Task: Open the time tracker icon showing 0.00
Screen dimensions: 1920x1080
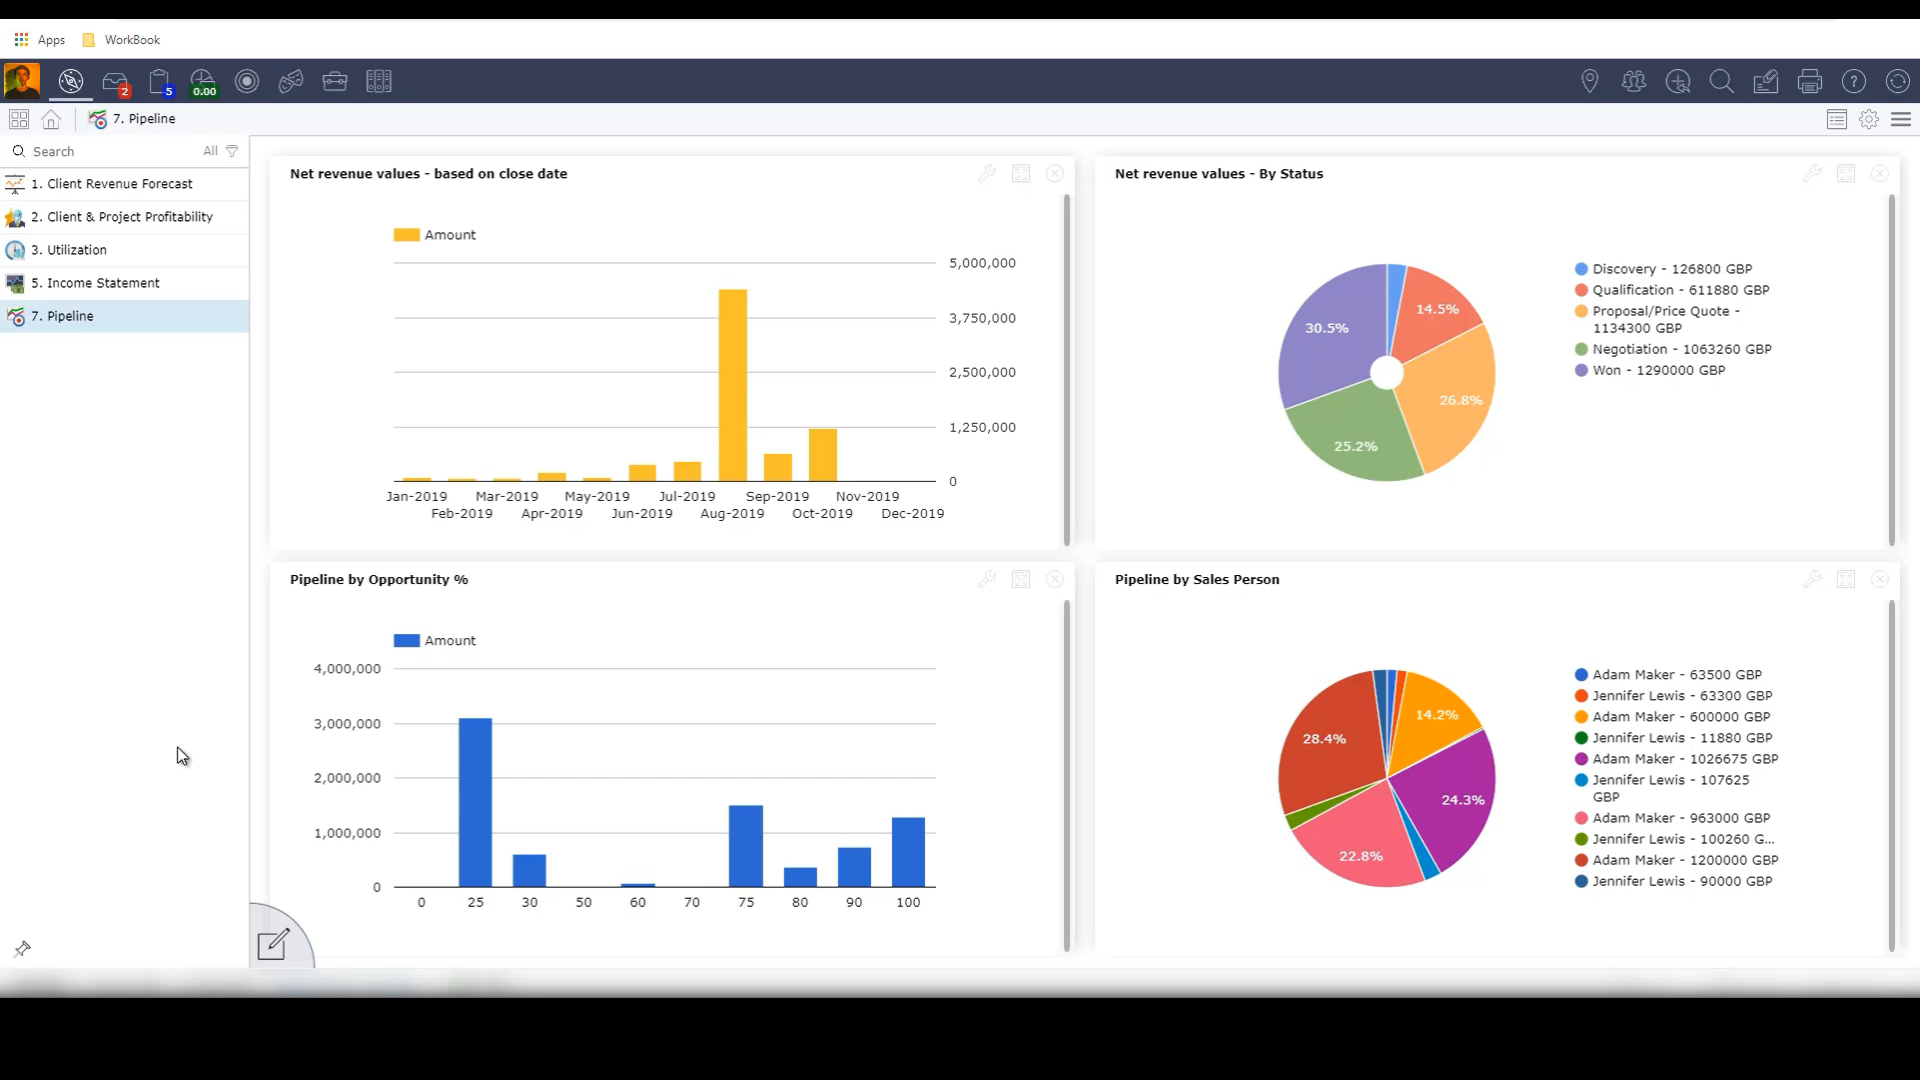Action: coord(203,82)
